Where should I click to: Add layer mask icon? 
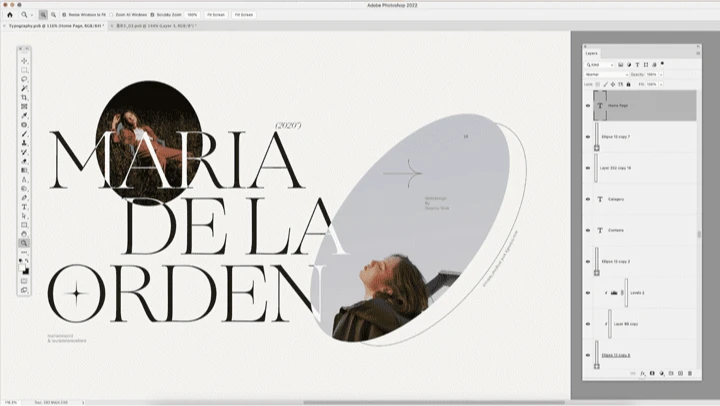[652, 373]
